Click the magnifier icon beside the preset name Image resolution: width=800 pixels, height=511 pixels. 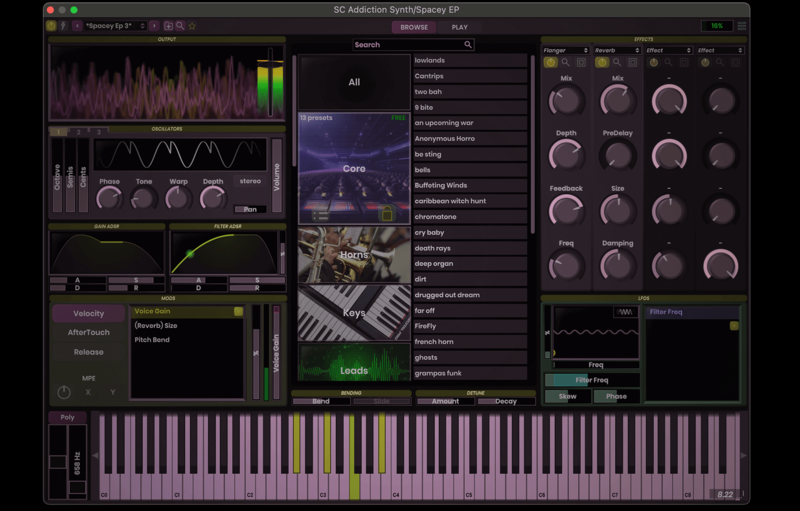coord(180,25)
